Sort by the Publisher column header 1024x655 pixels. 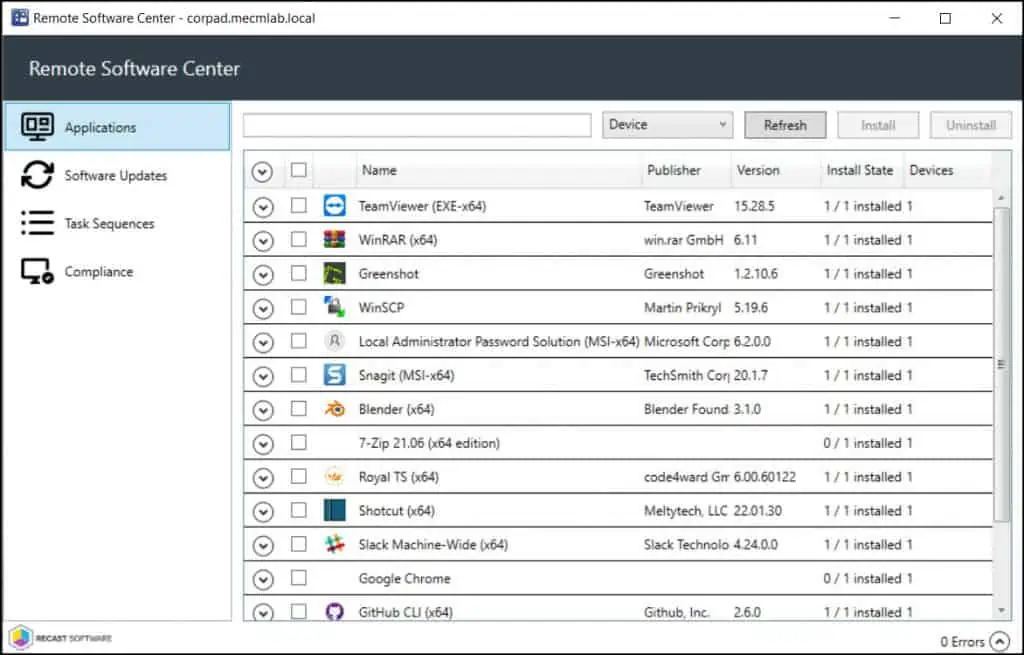click(686, 170)
